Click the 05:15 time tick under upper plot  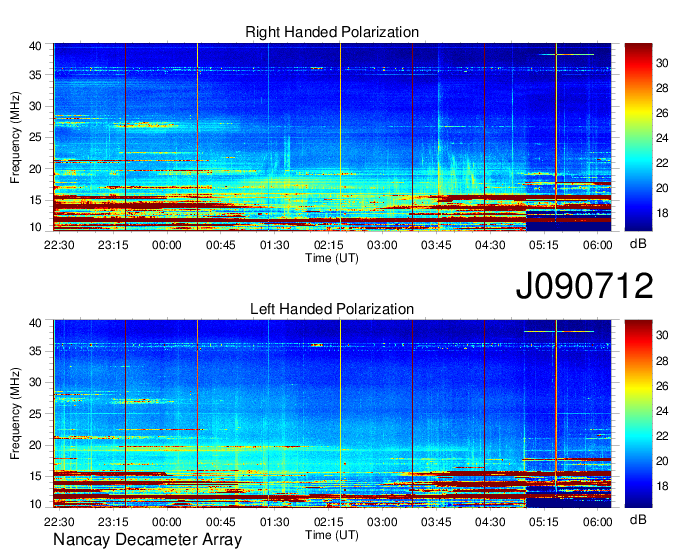[543, 245]
